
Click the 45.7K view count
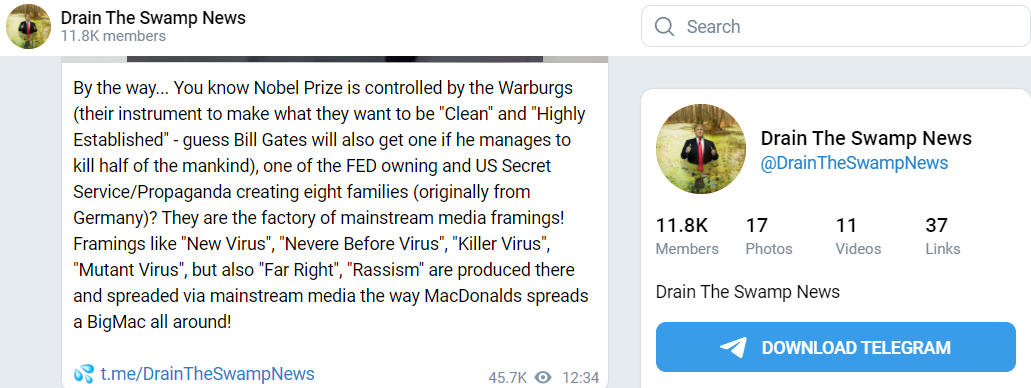508,377
